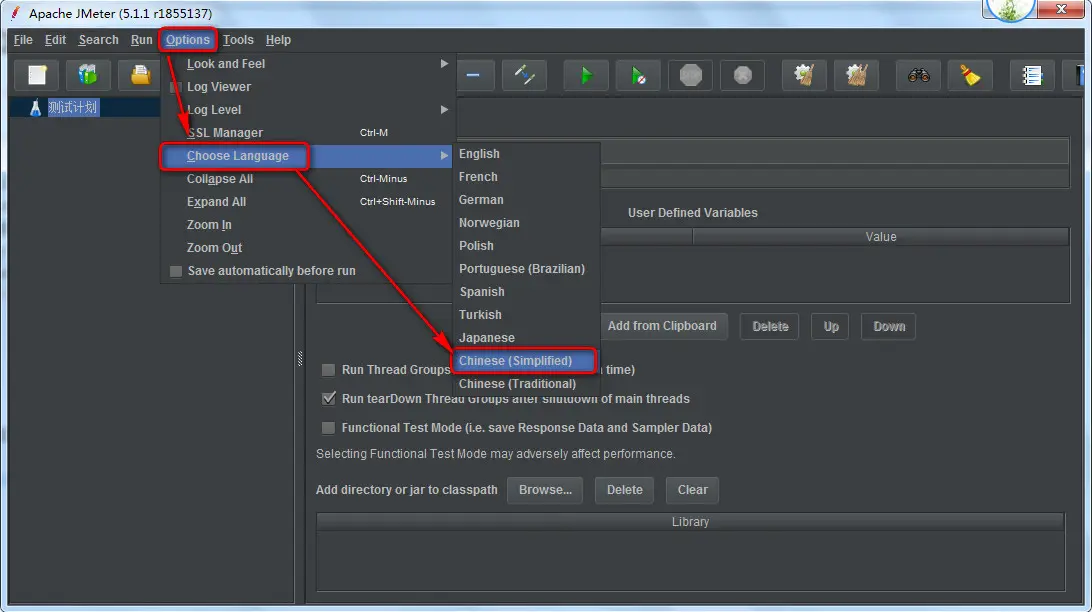Screen dimensions: 1092x612
Task: Click Delete button next to Browse
Action: pyautogui.click(x=625, y=489)
